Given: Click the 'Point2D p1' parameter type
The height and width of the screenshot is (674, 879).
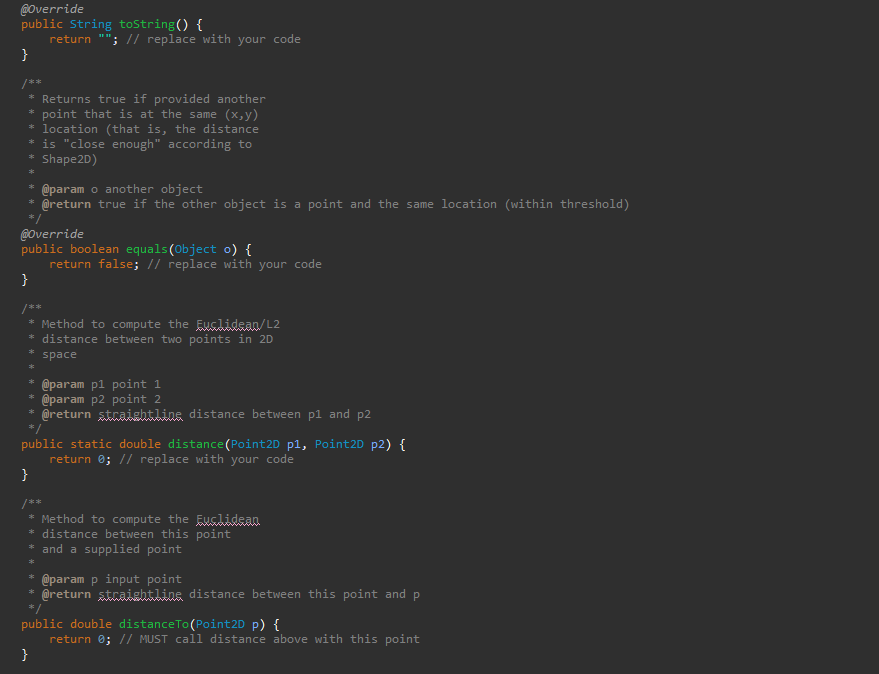Looking at the screenshot, I should 255,444.
